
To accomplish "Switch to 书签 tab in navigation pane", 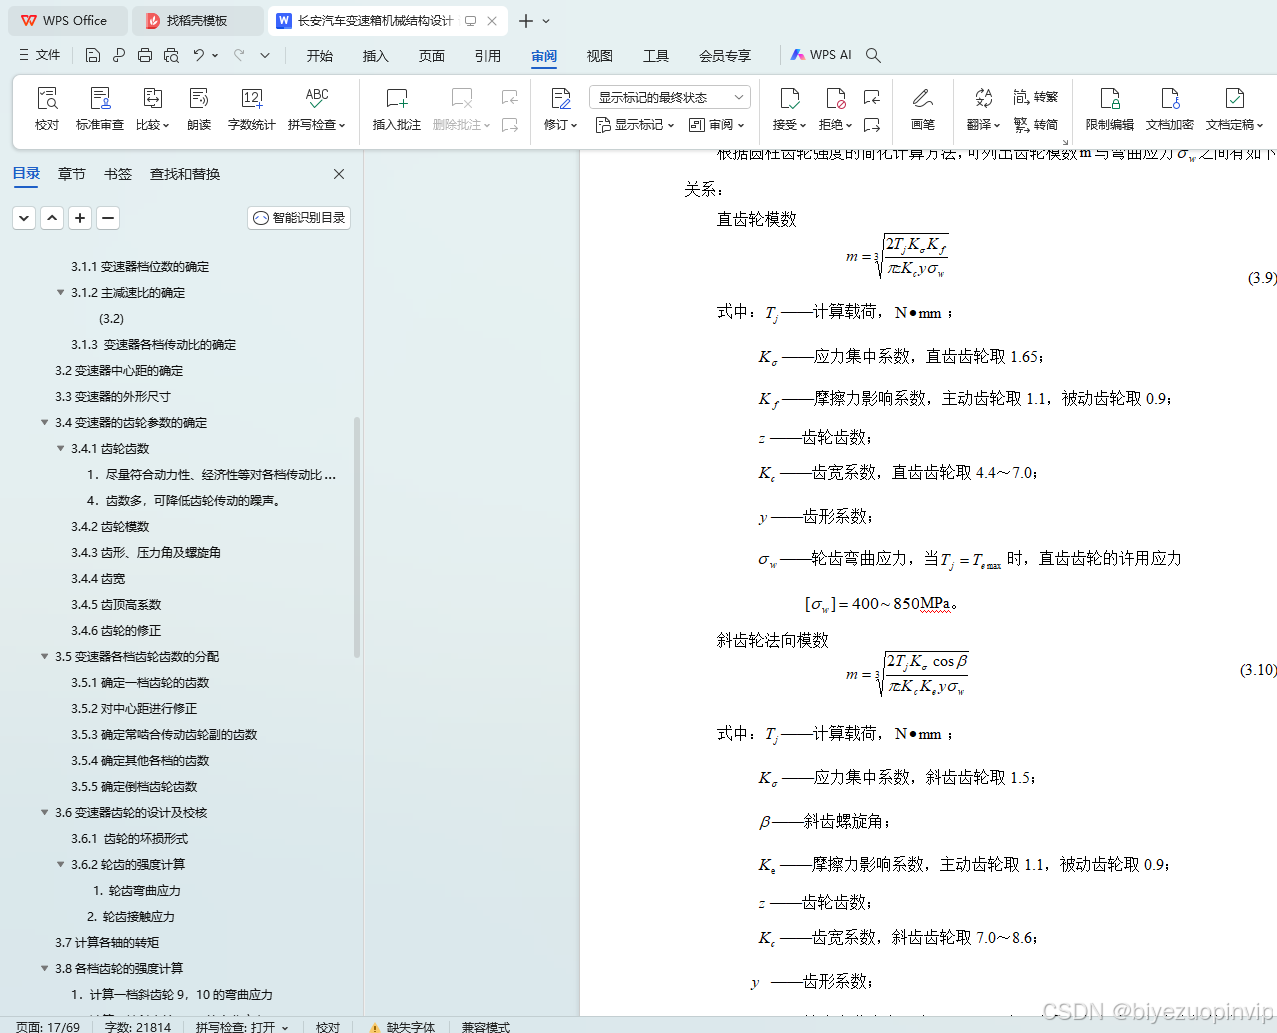I will pyautogui.click(x=118, y=174).
